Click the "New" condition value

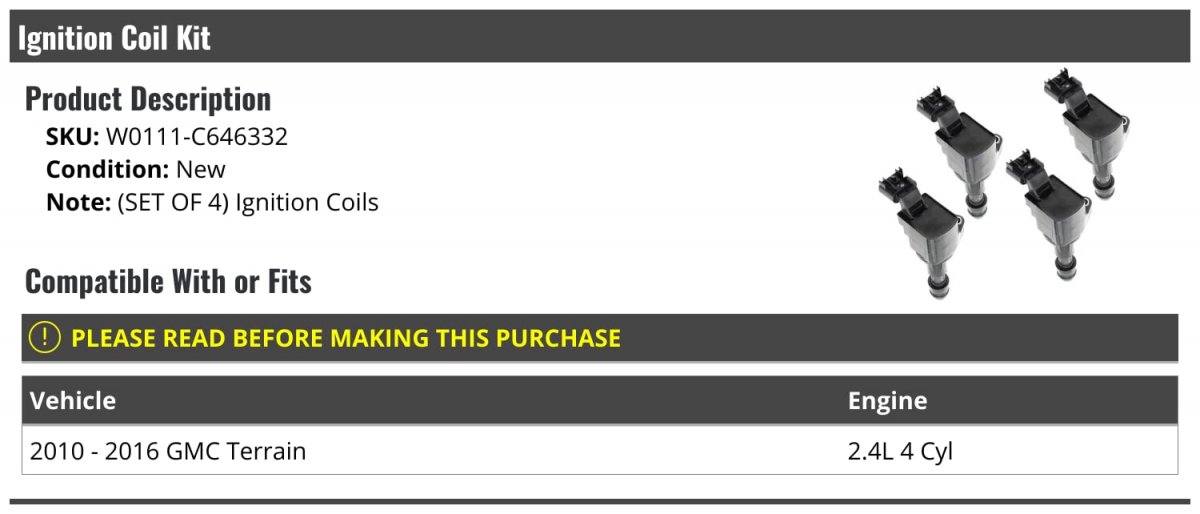(x=200, y=170)
